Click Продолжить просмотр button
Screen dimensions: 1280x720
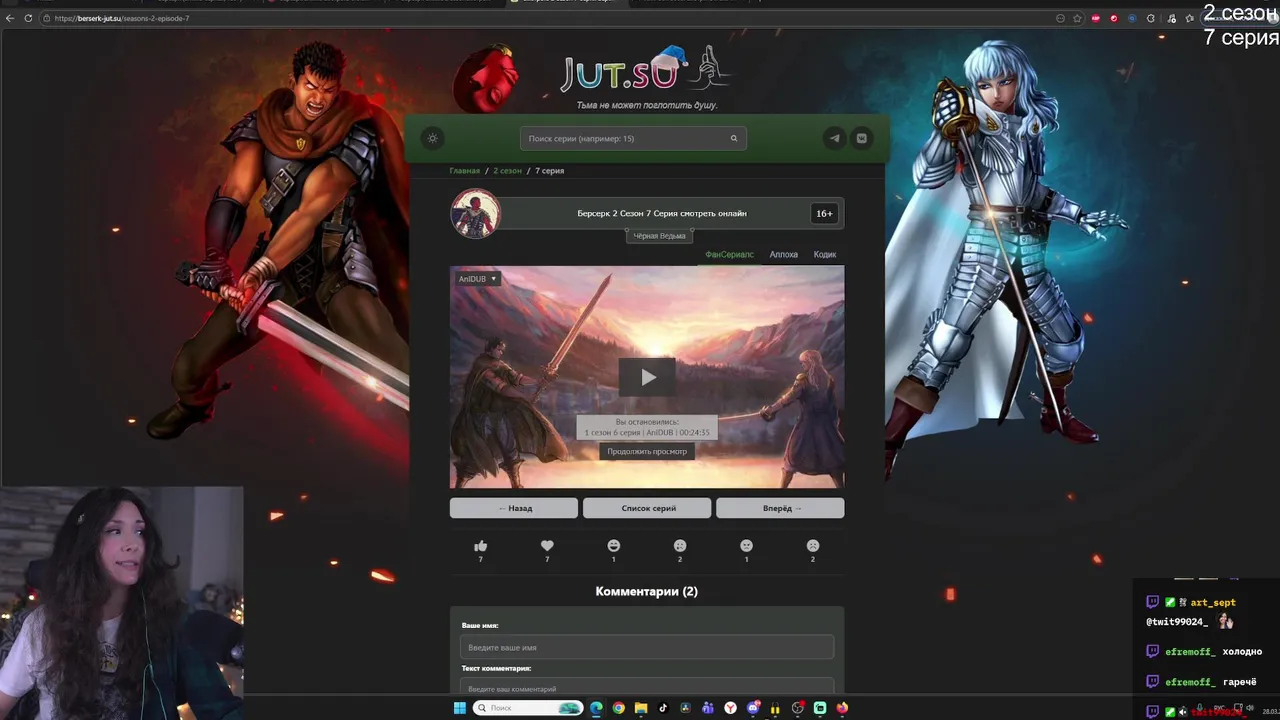(x=647, y=451)
